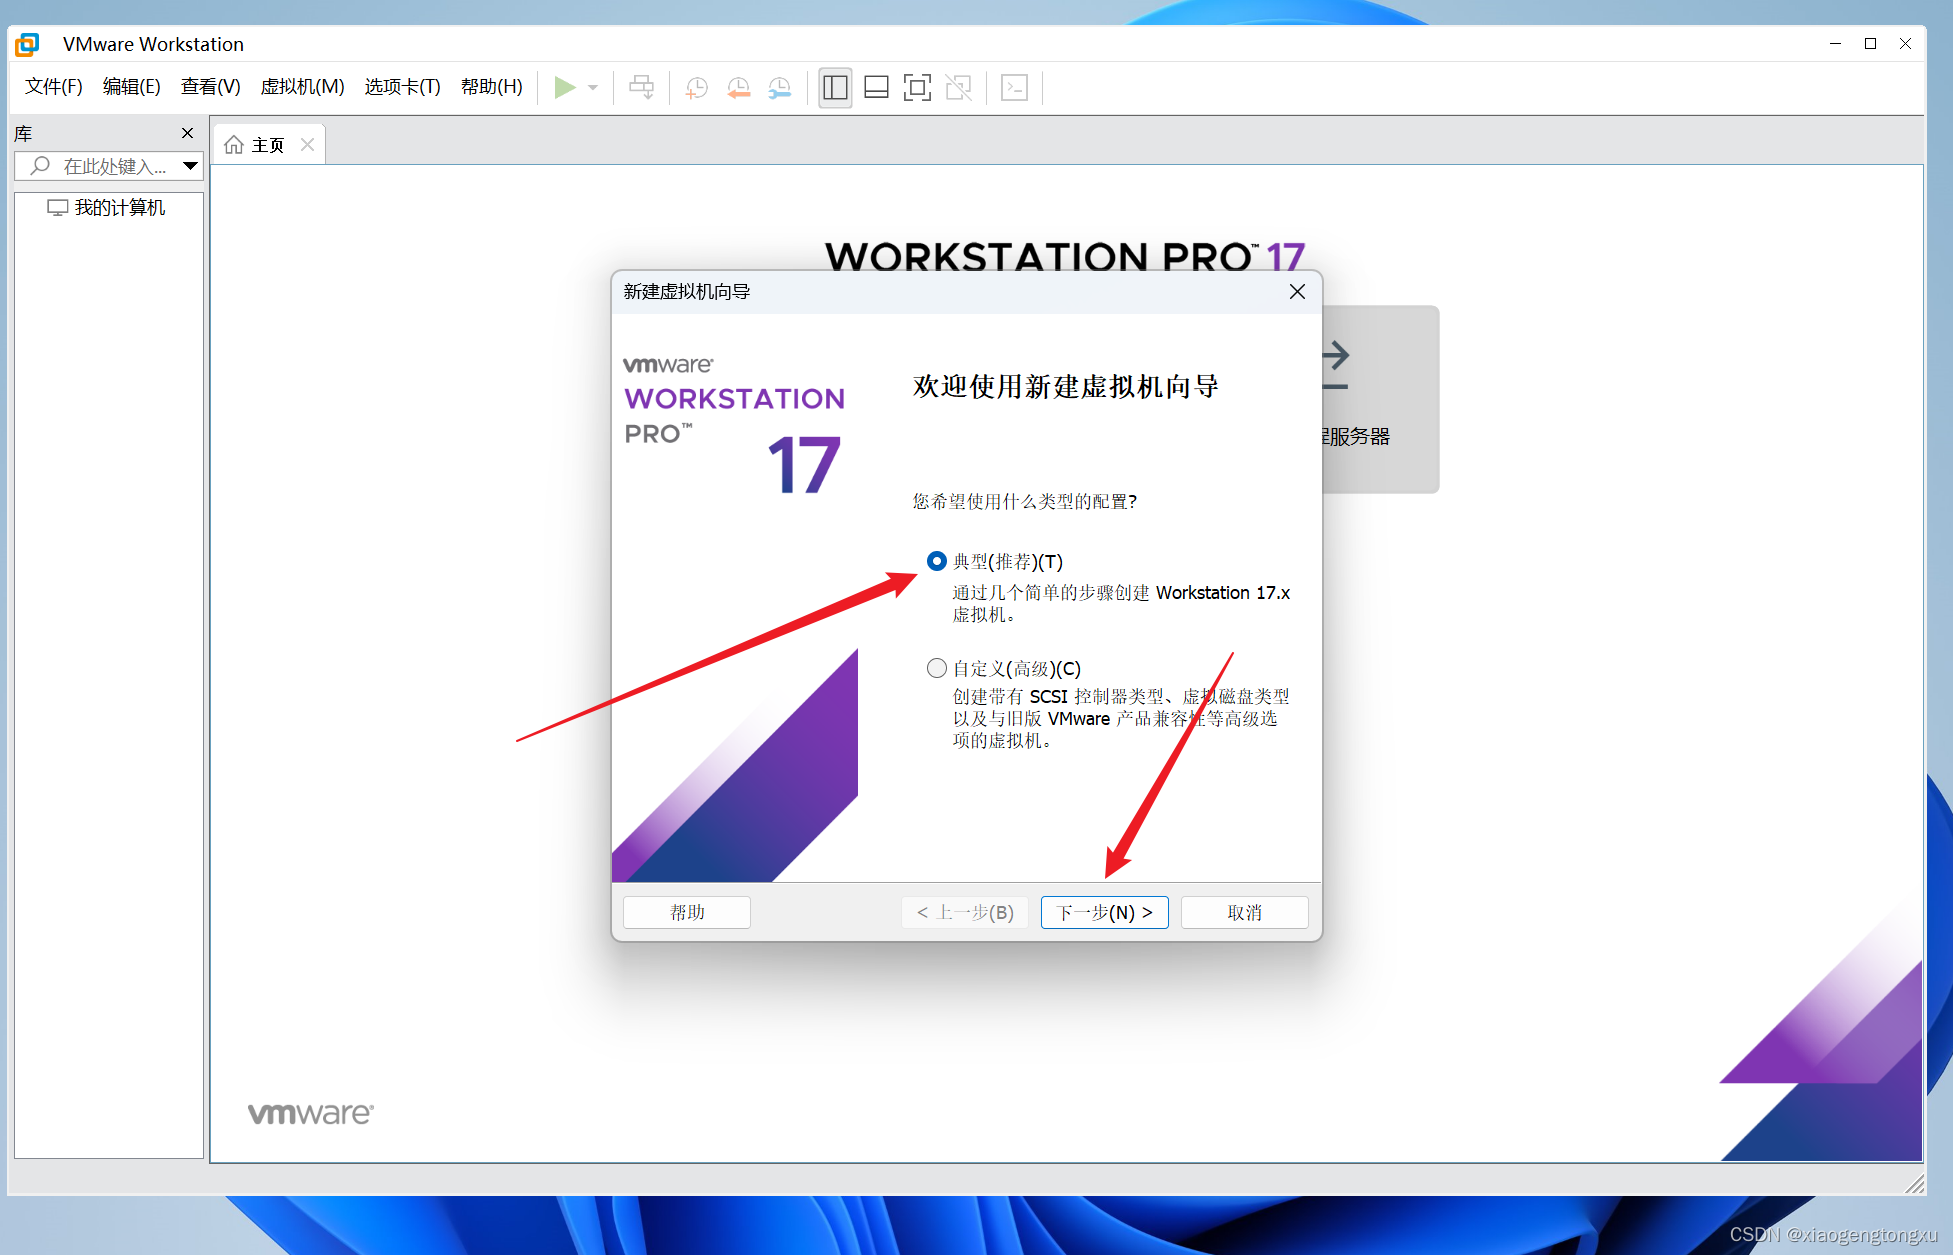
Task: Maximize the VMware Workstation window
Action: click(1870, 43)
